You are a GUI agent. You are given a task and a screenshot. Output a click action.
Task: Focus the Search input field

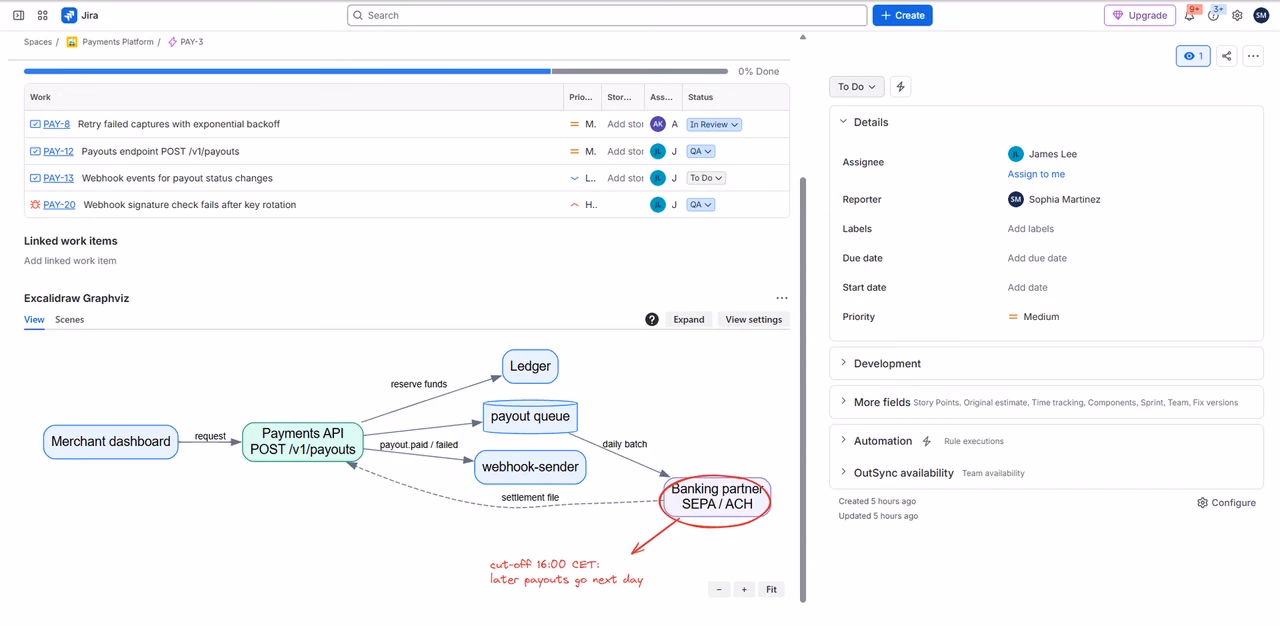click(607, 15)
